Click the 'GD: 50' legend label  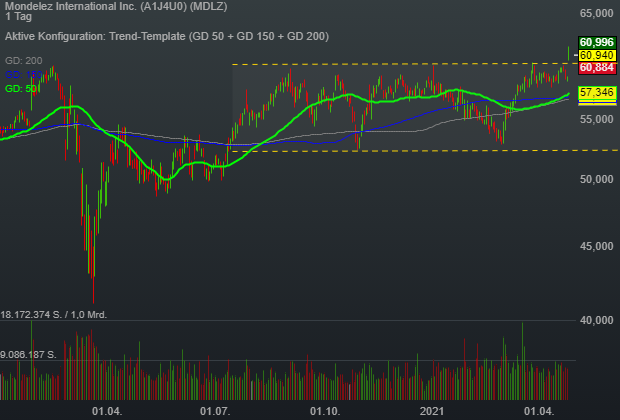click(x=21, y=89)
